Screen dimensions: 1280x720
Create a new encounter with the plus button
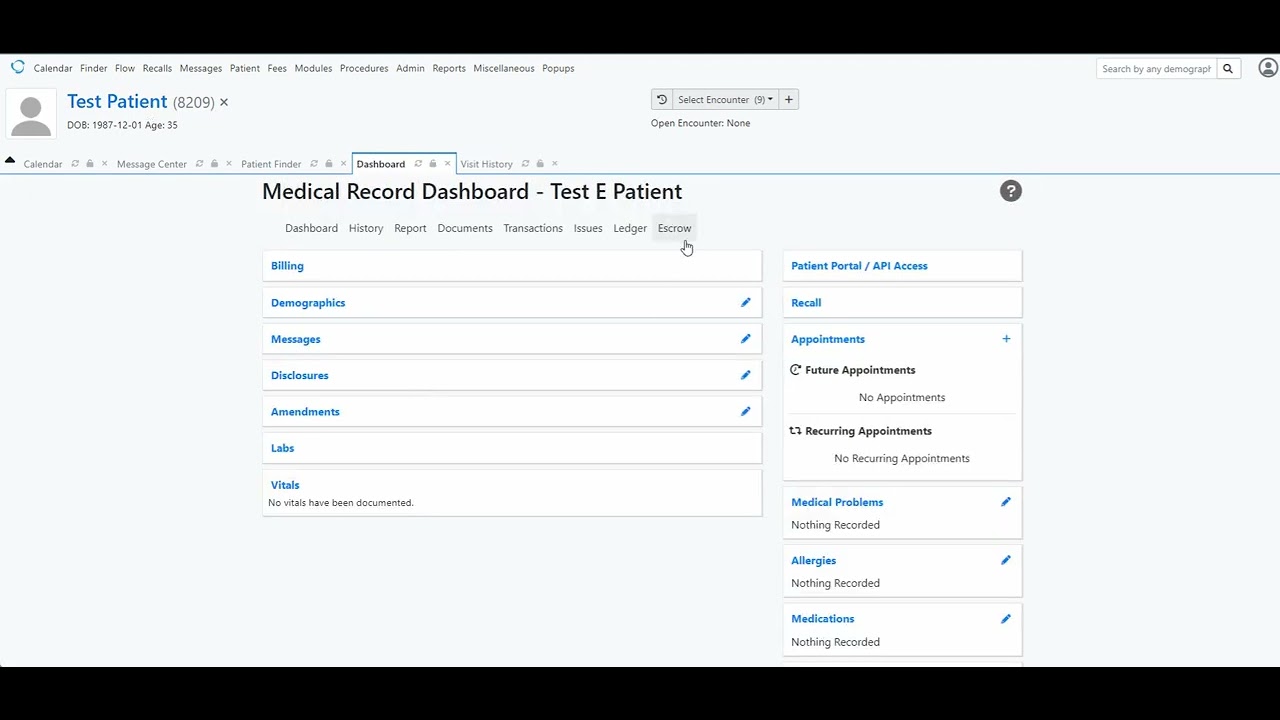(x=789, y=100)
